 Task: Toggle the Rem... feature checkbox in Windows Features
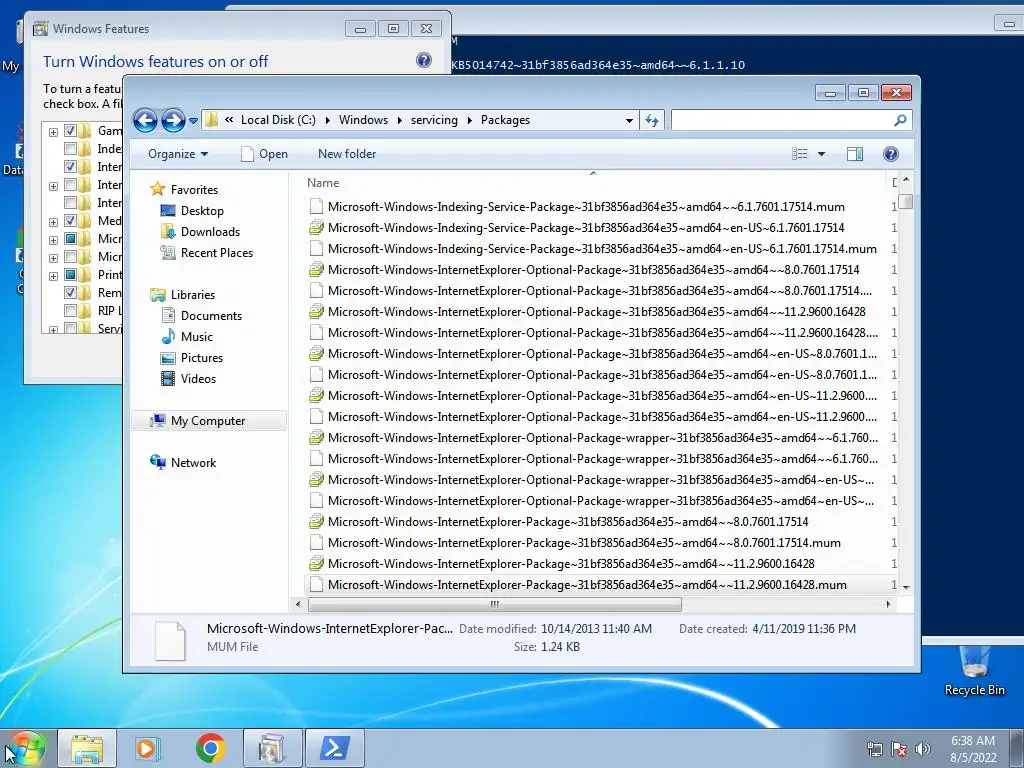[71, 293]
